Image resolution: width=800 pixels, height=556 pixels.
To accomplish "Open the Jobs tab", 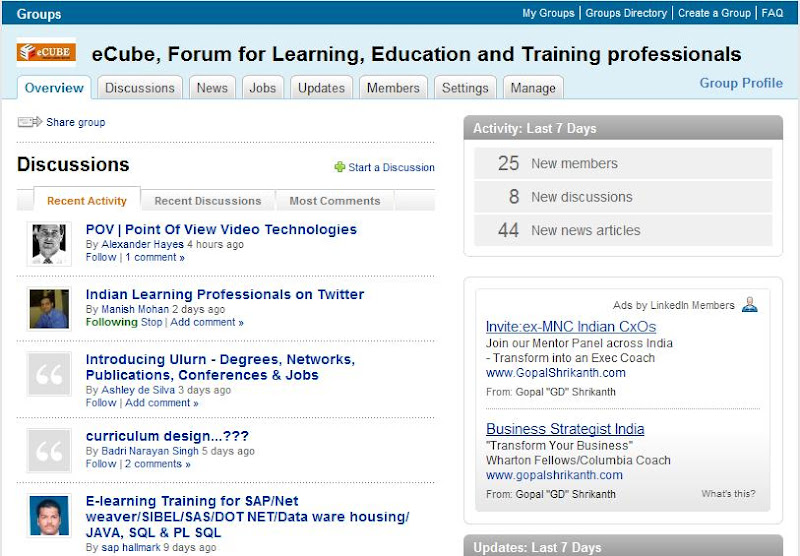I will (263, 88).
